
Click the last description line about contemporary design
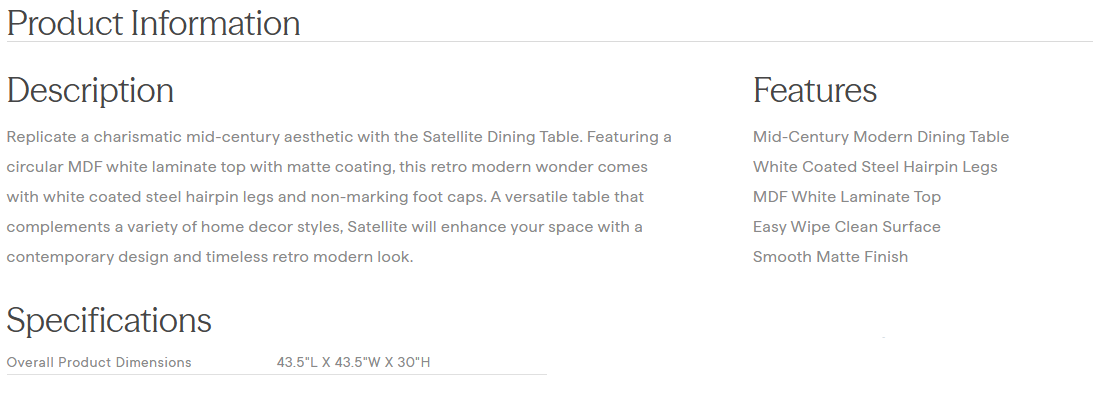pos(209,257)
